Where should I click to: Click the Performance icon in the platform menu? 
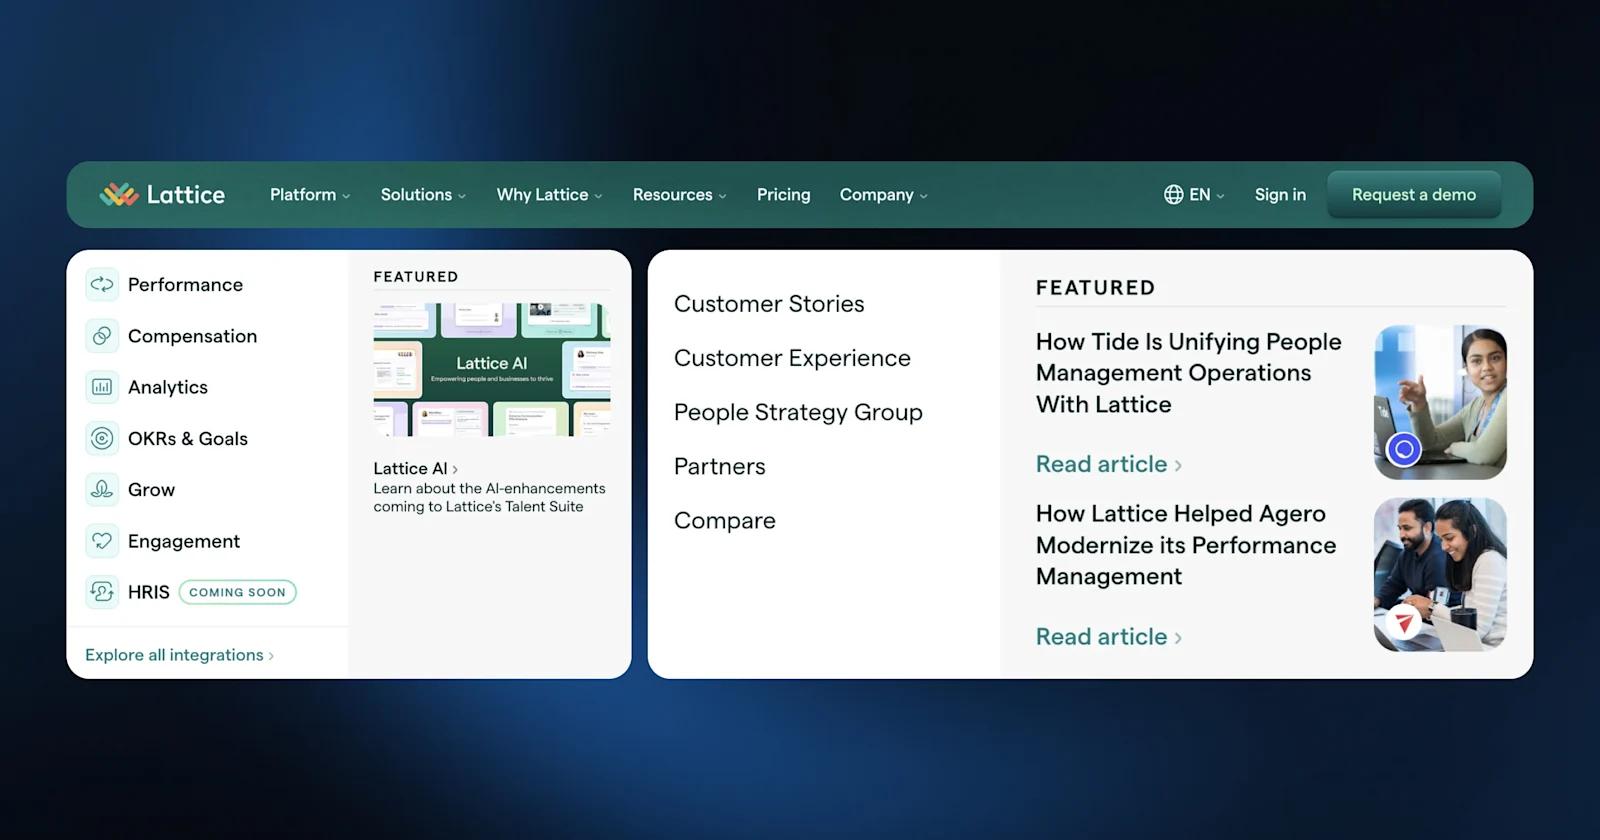point(102,285)
